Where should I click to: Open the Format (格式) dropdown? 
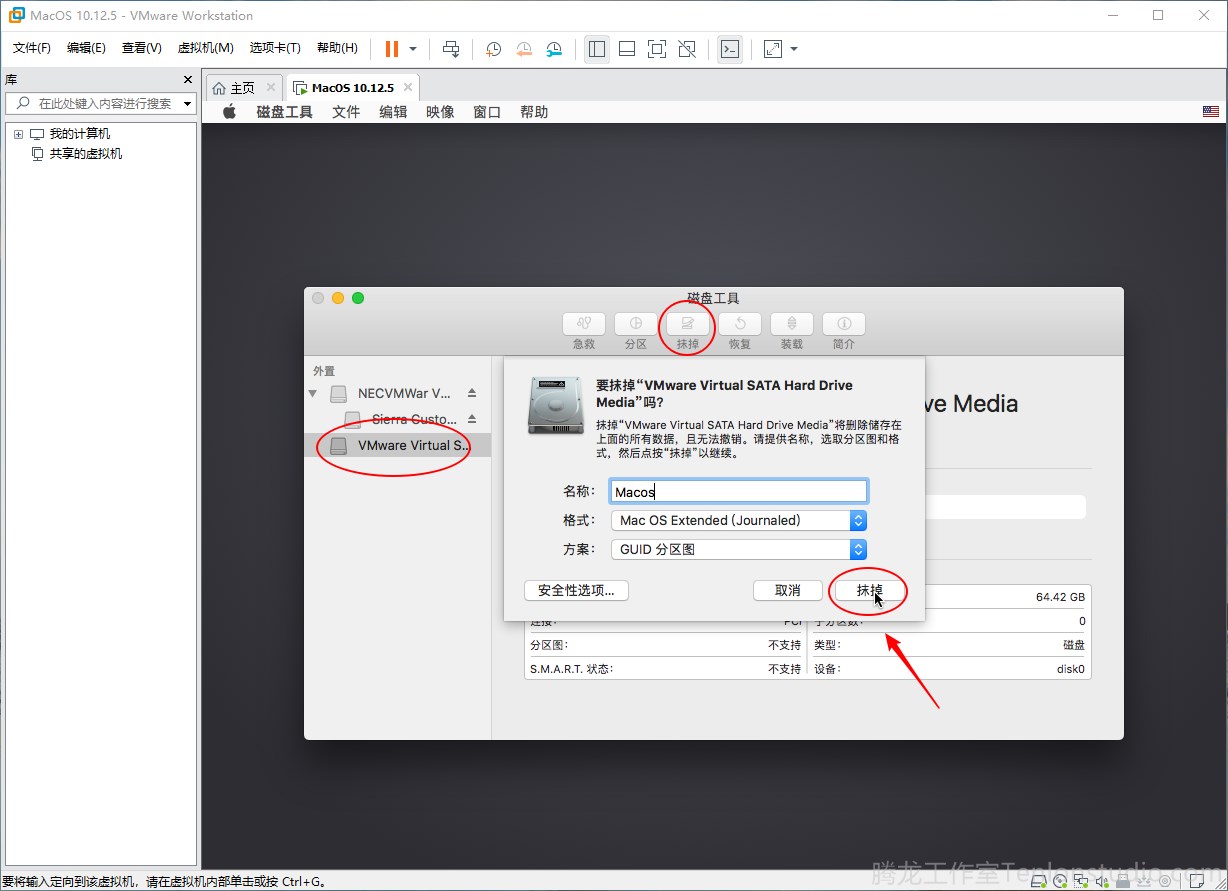click(738, 520)
